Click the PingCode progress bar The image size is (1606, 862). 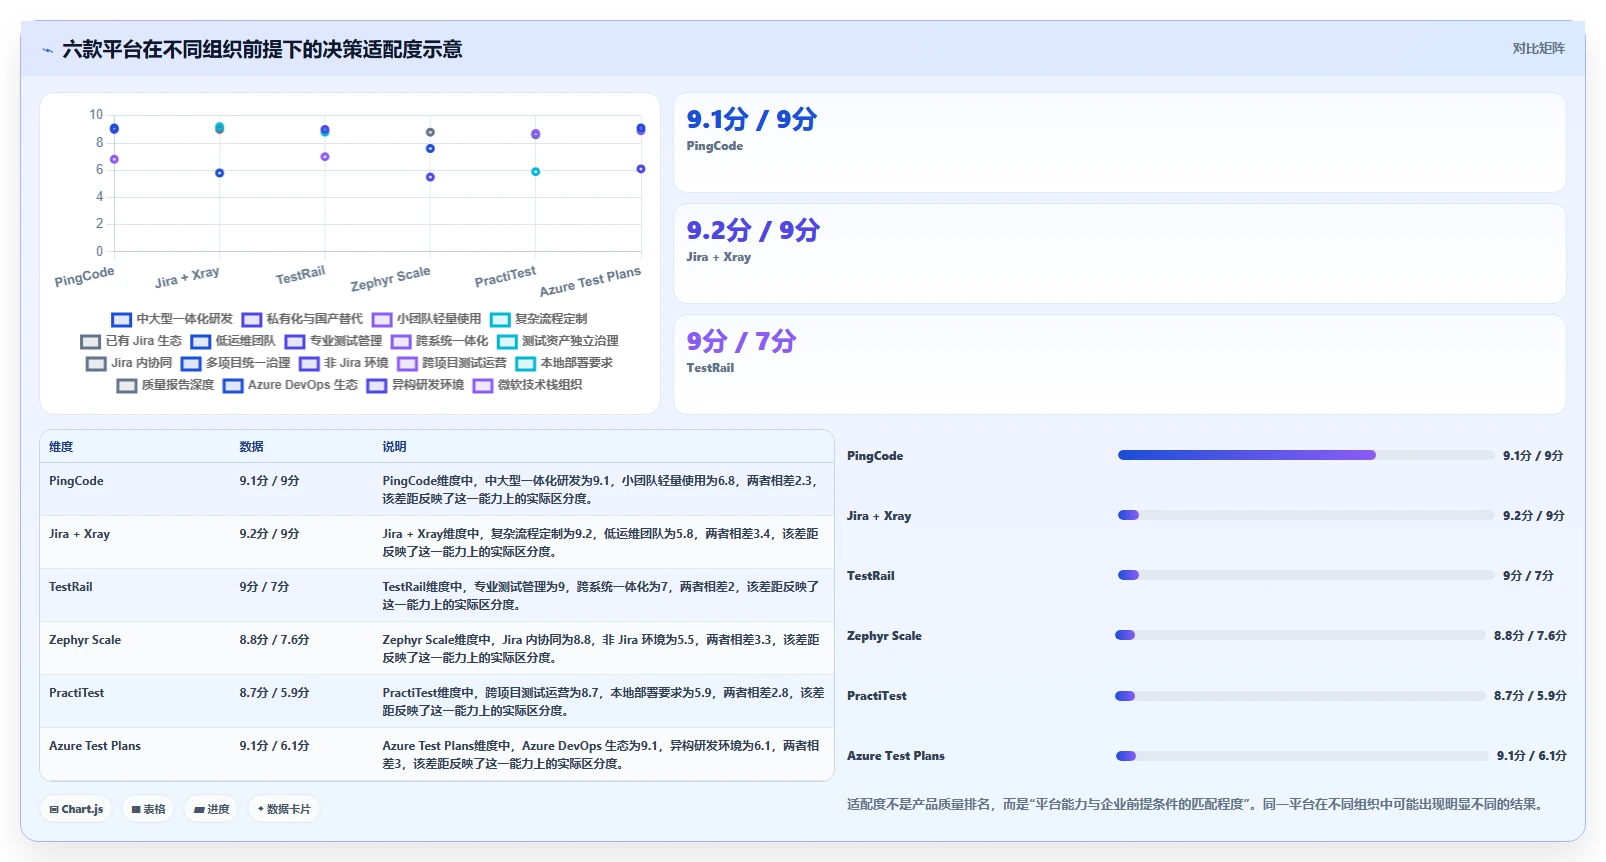pos(1306,455)
